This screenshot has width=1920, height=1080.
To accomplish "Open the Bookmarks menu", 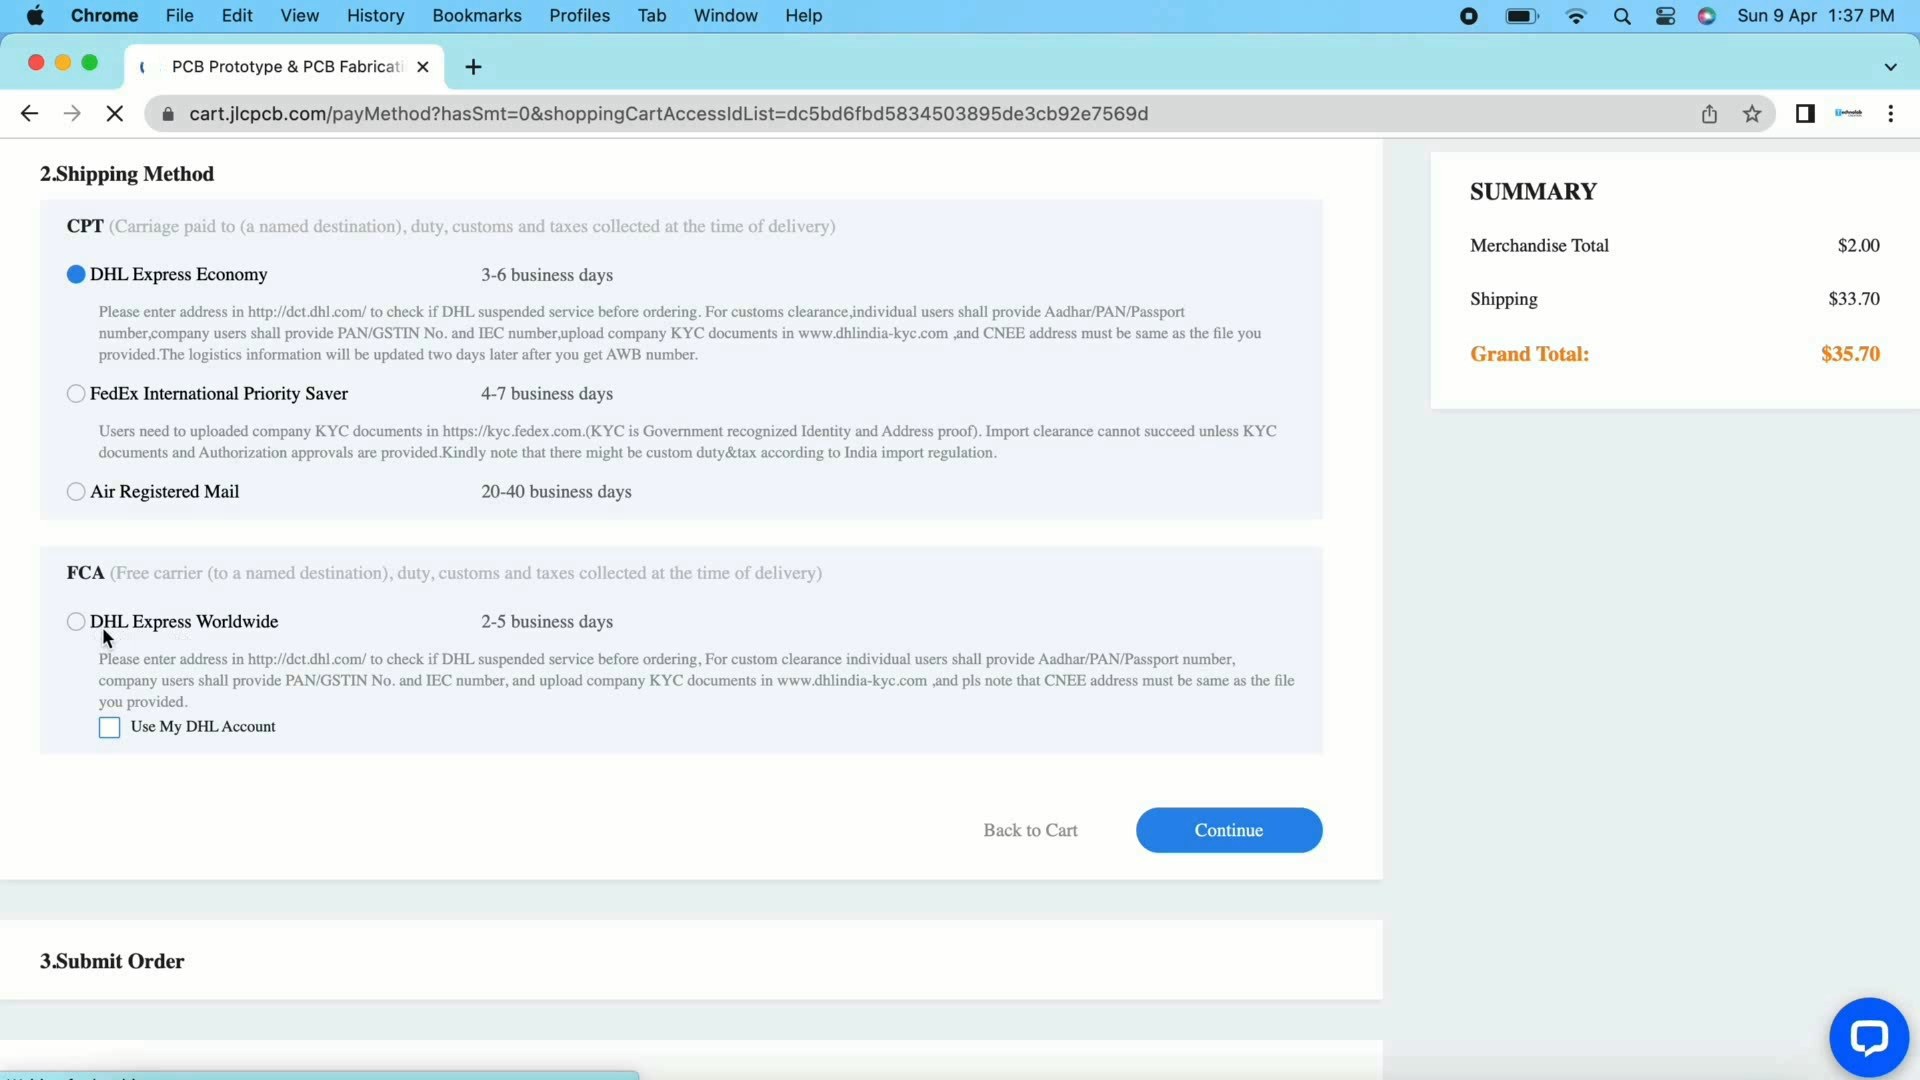I will (x=477, y=16).
